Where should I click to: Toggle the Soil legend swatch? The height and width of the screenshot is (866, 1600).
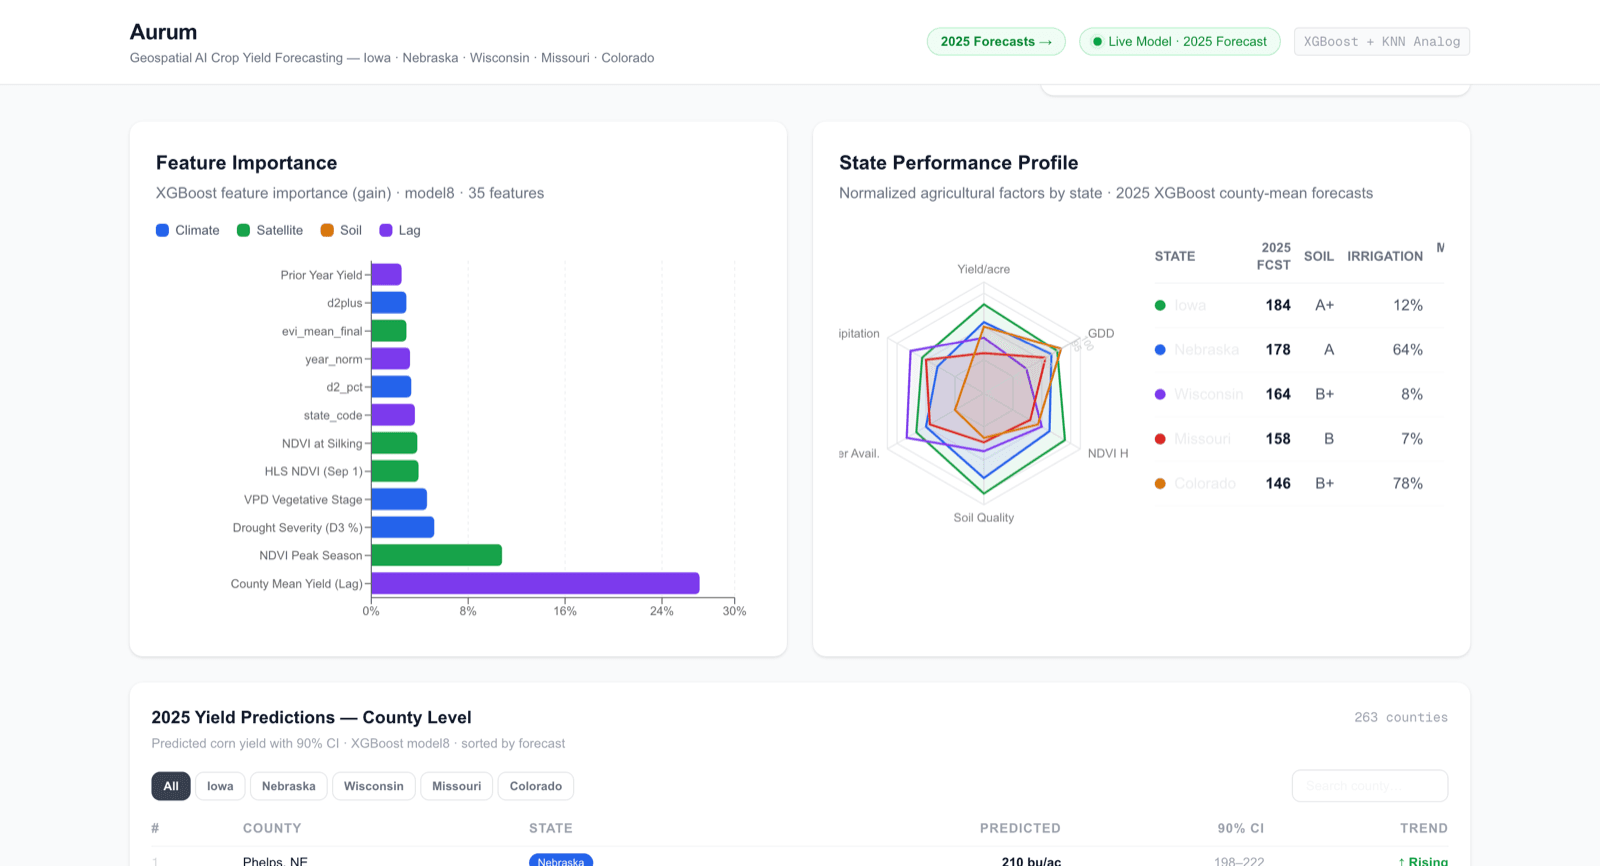pos(327,230)
